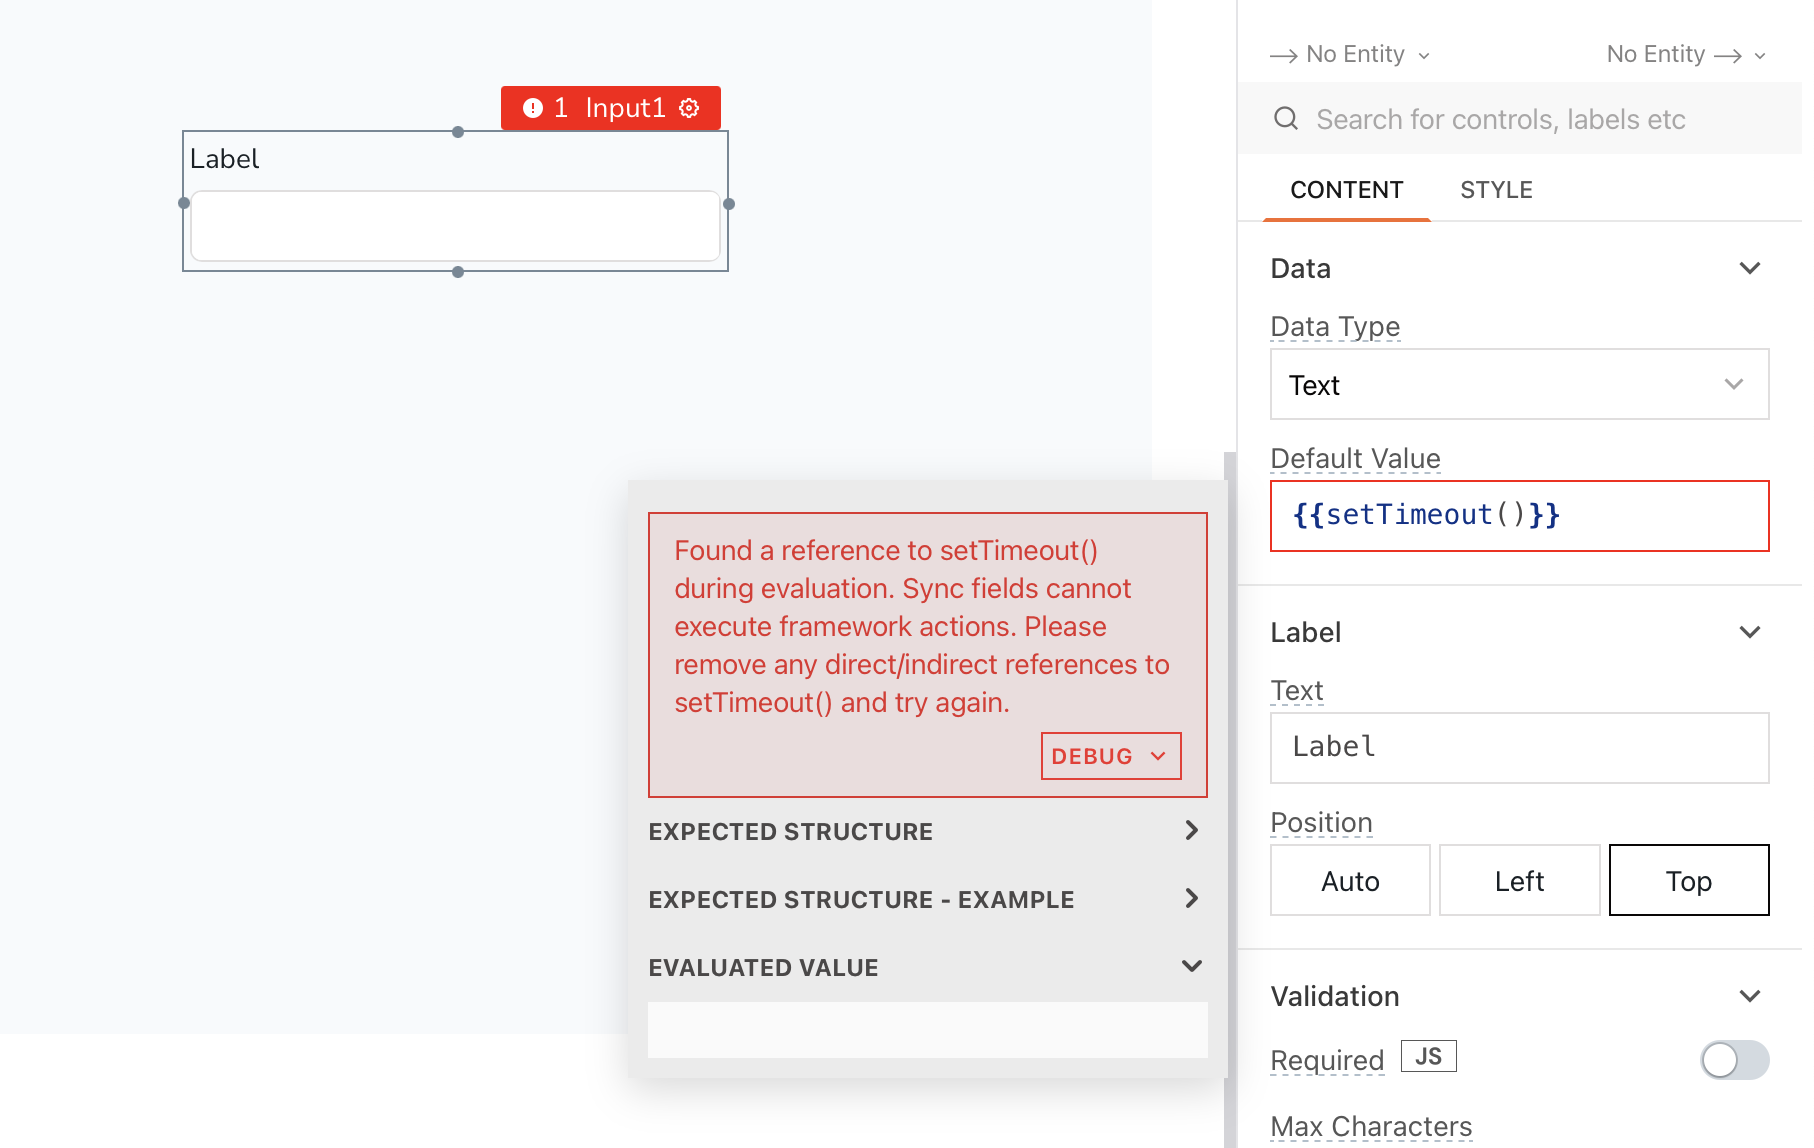Viewport: 1814px width, 1148px height.
Task: Set label position to Left
Action: pos(1519,880)
